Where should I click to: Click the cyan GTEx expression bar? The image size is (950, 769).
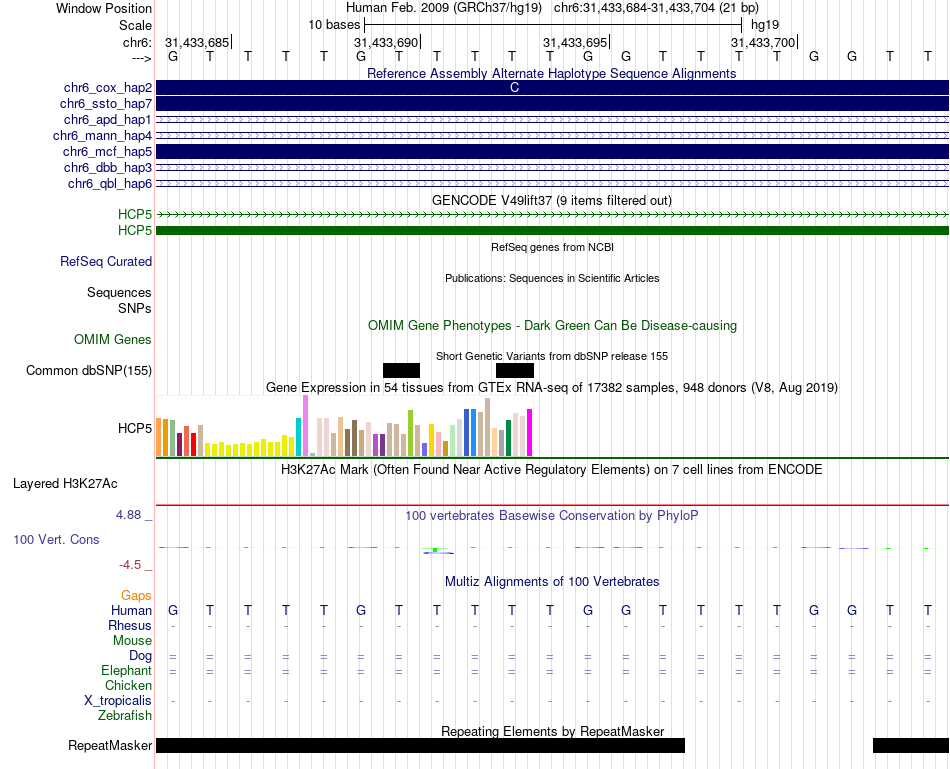coord(298,437)
